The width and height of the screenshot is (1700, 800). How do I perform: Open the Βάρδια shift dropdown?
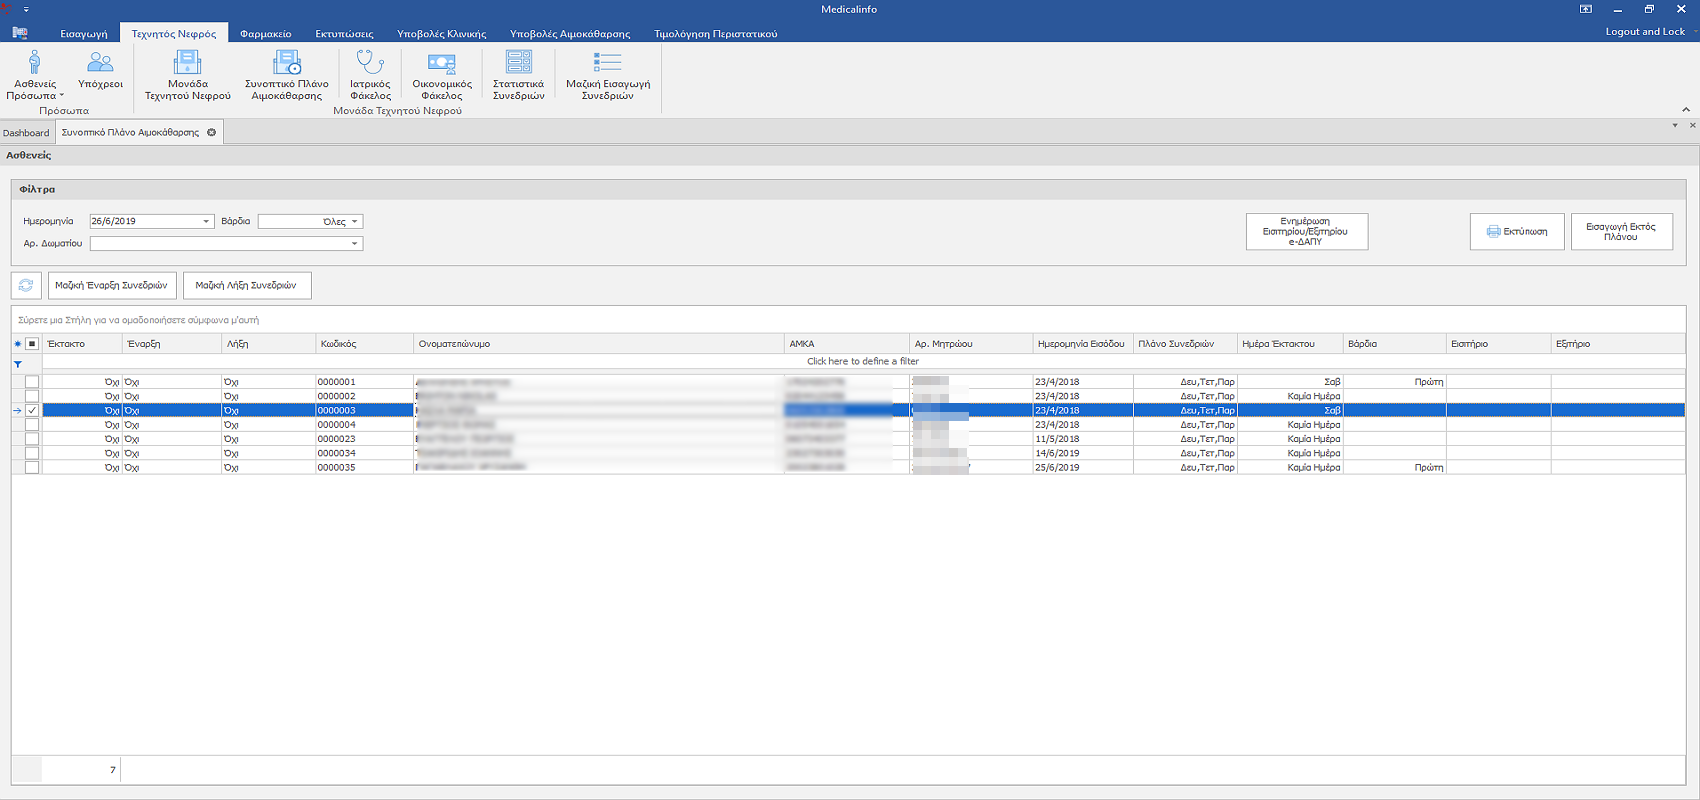pyautogui.click(x=354, y=222)
